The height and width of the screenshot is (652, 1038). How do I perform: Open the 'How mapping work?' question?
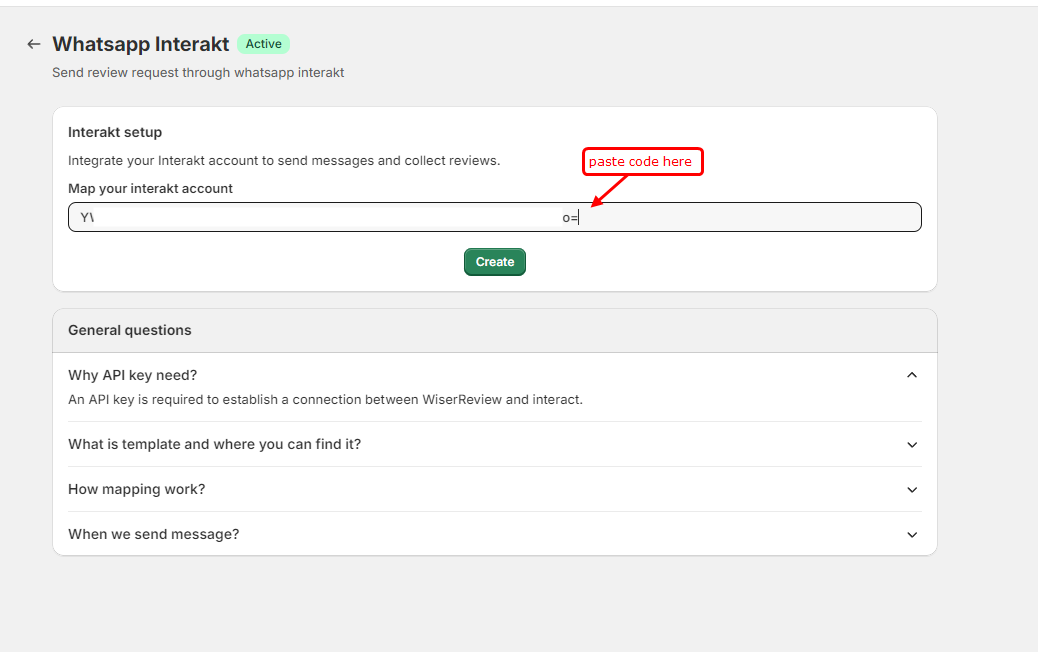(x=136, y=489)
